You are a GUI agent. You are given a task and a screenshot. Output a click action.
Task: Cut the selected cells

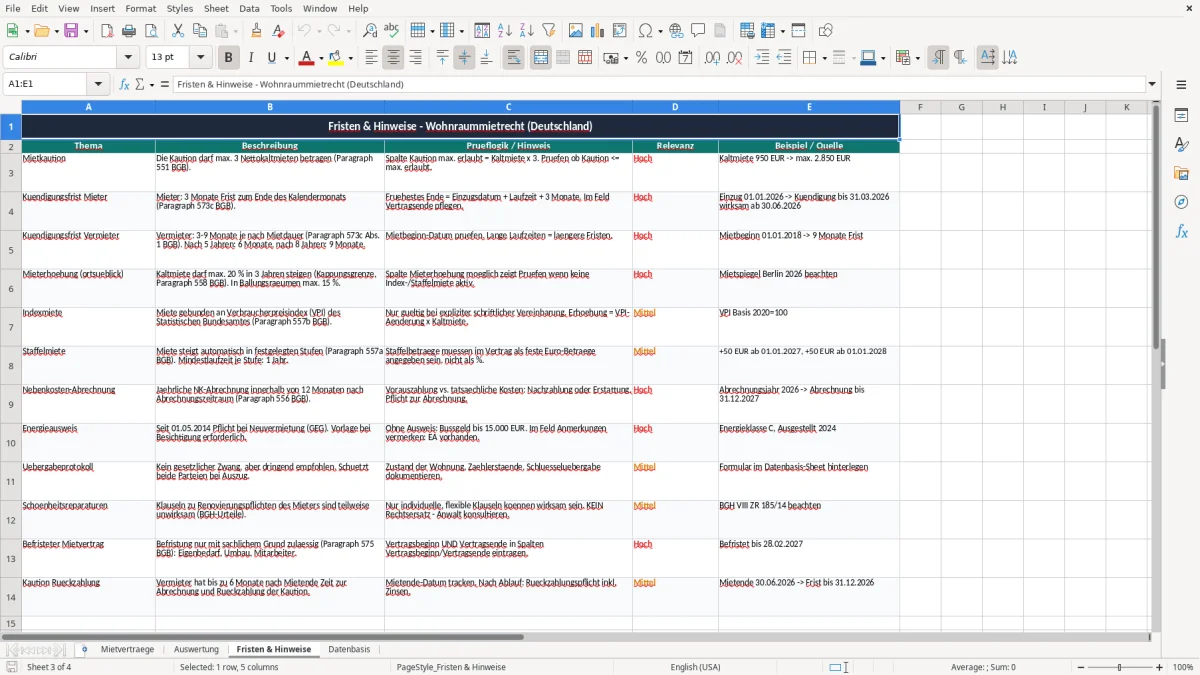178,31
